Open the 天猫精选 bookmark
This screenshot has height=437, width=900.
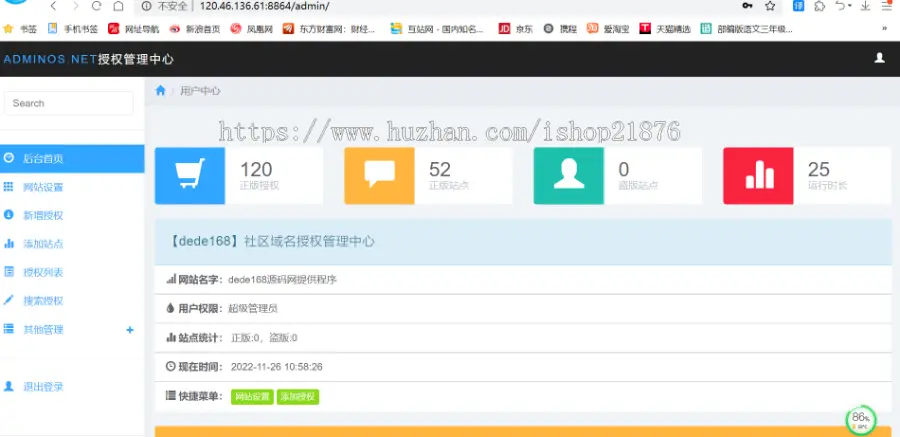pos(666,29)
